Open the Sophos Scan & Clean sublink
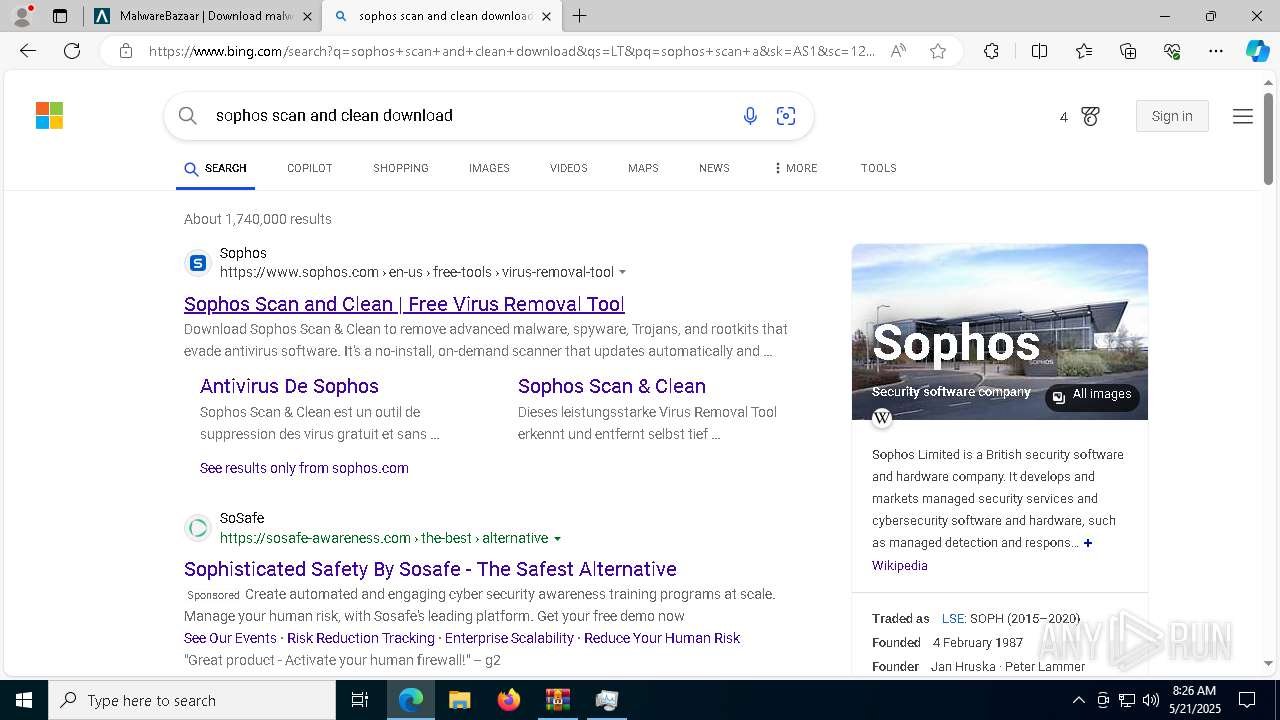Image resolution: width=1280 pixels, height=720 pixels. click(x=612, y=386)
